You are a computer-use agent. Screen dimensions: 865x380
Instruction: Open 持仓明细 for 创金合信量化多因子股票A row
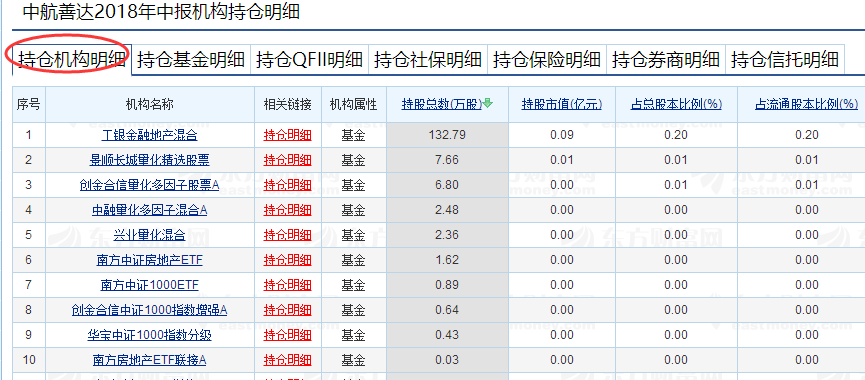(288, 185)
